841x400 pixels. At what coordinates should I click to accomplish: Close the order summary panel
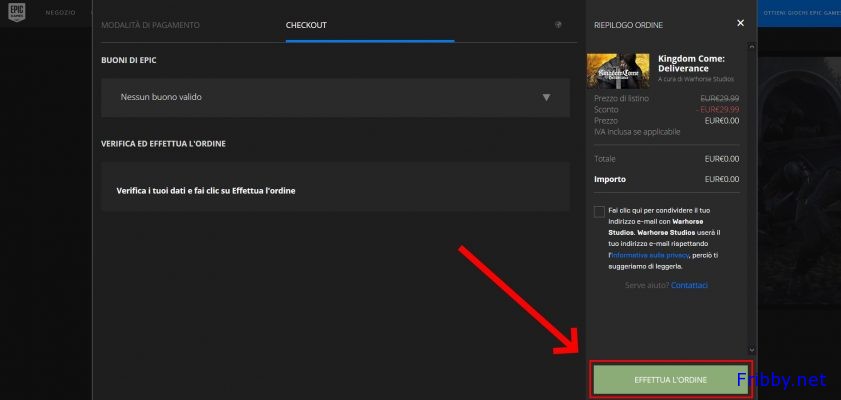(x=740, y=23)
